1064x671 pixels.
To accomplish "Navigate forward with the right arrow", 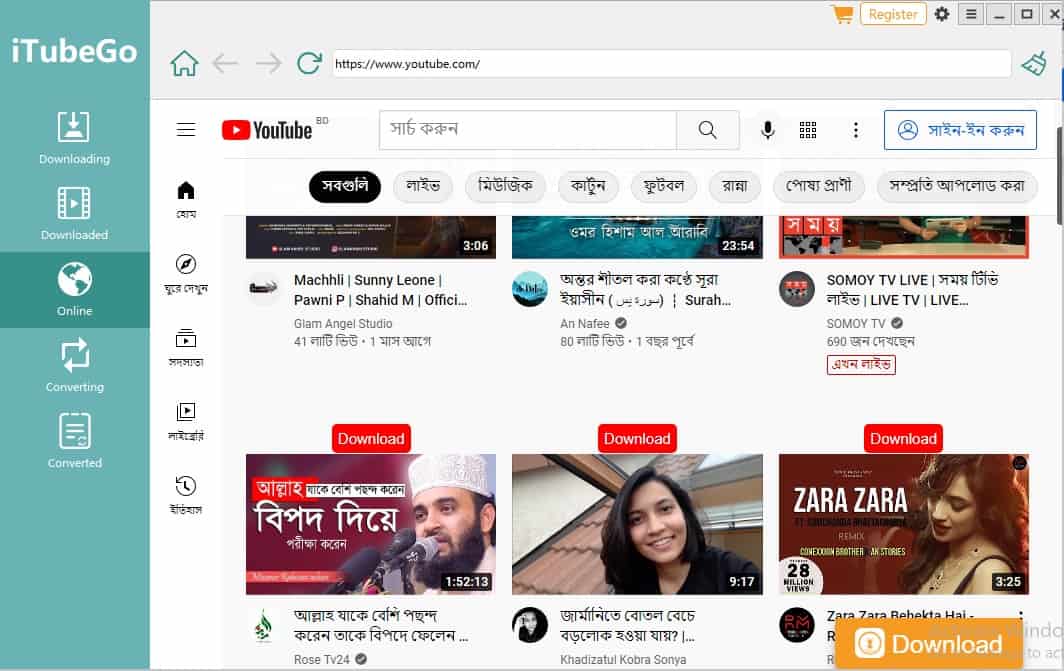I will (x=269, y=64).
